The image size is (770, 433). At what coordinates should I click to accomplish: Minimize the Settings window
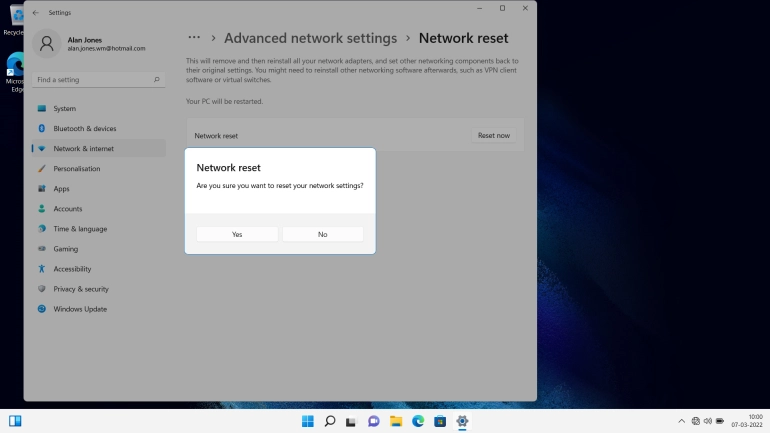pyautogui.click(x=479, y=8)
